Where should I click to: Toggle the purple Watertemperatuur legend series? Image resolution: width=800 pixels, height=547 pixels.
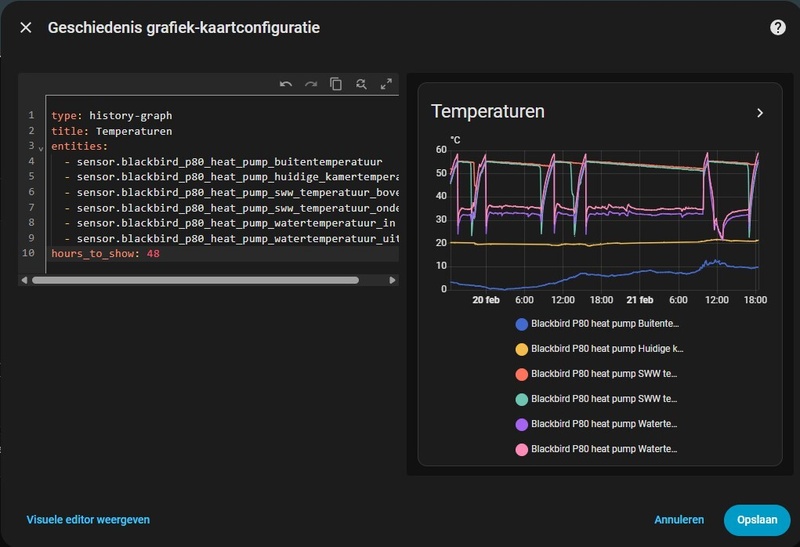pyautogui.click(x=598, y=424)
